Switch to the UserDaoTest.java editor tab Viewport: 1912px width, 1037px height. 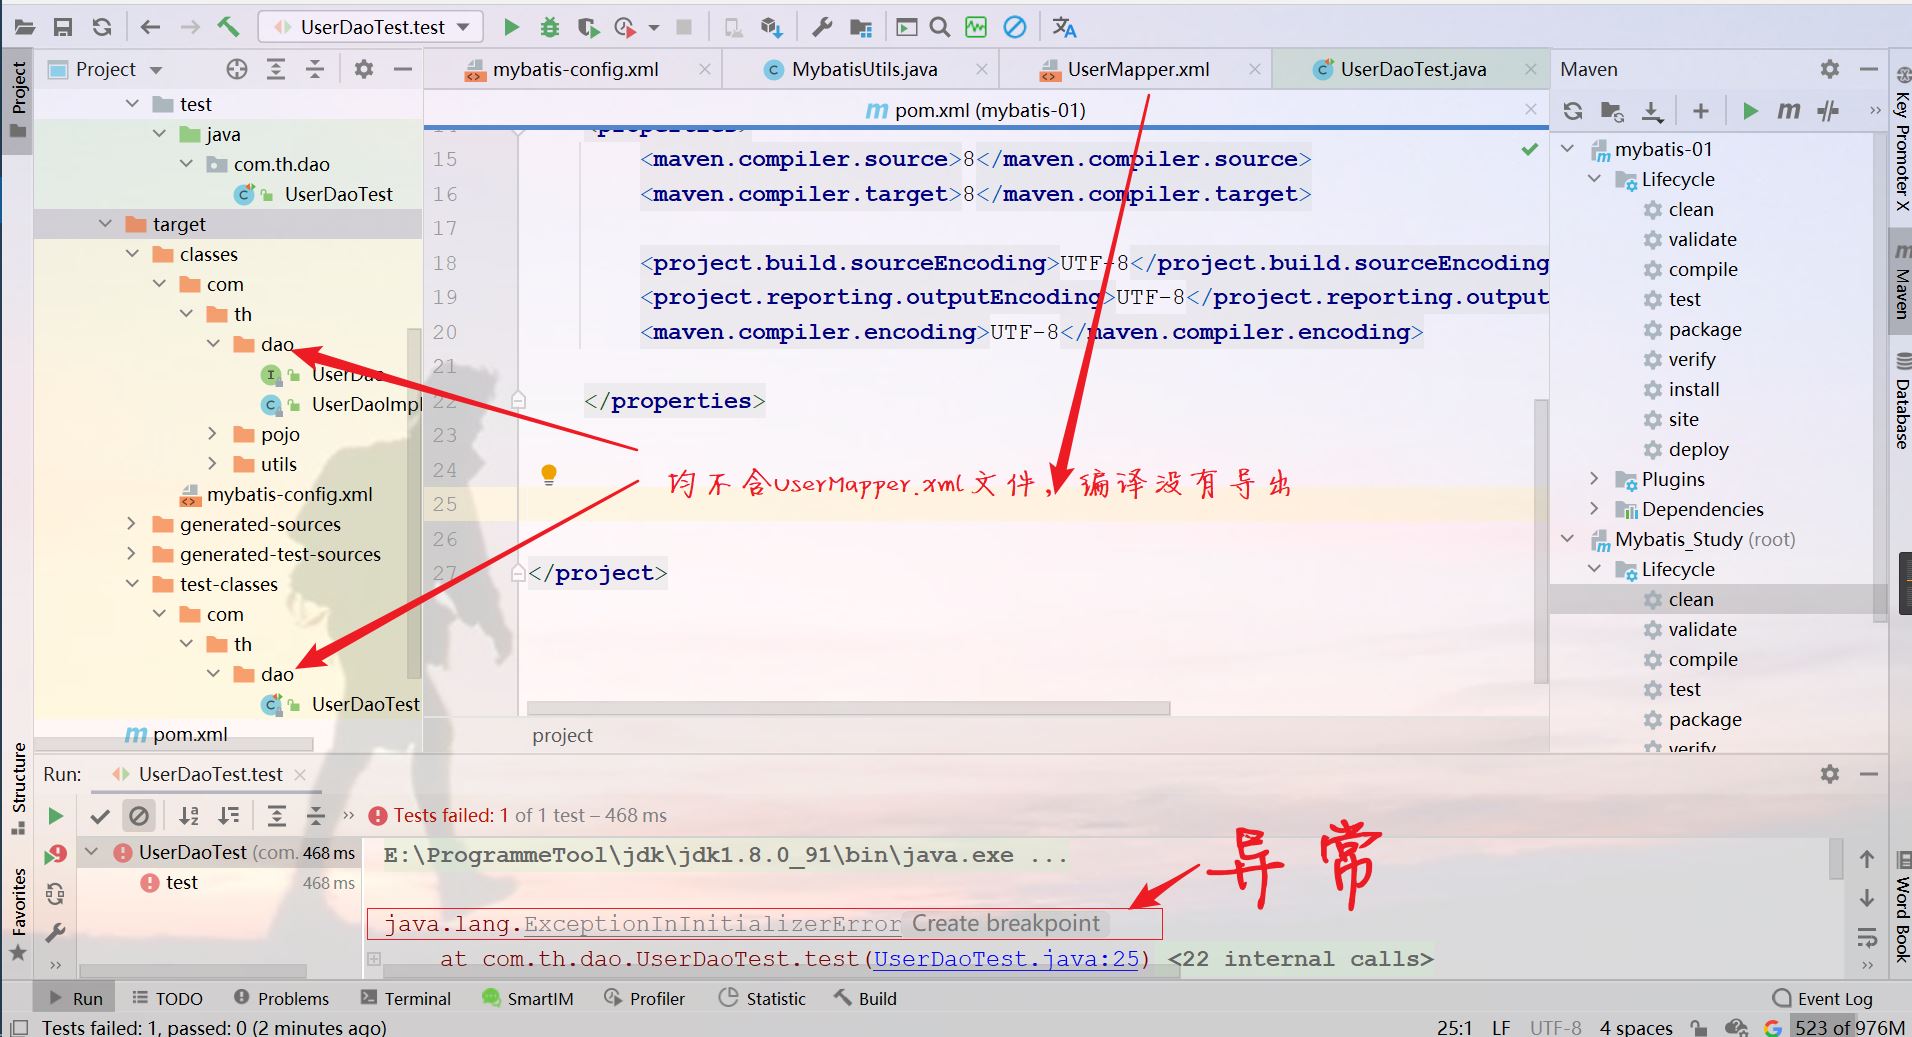(x=1412, y=69)
